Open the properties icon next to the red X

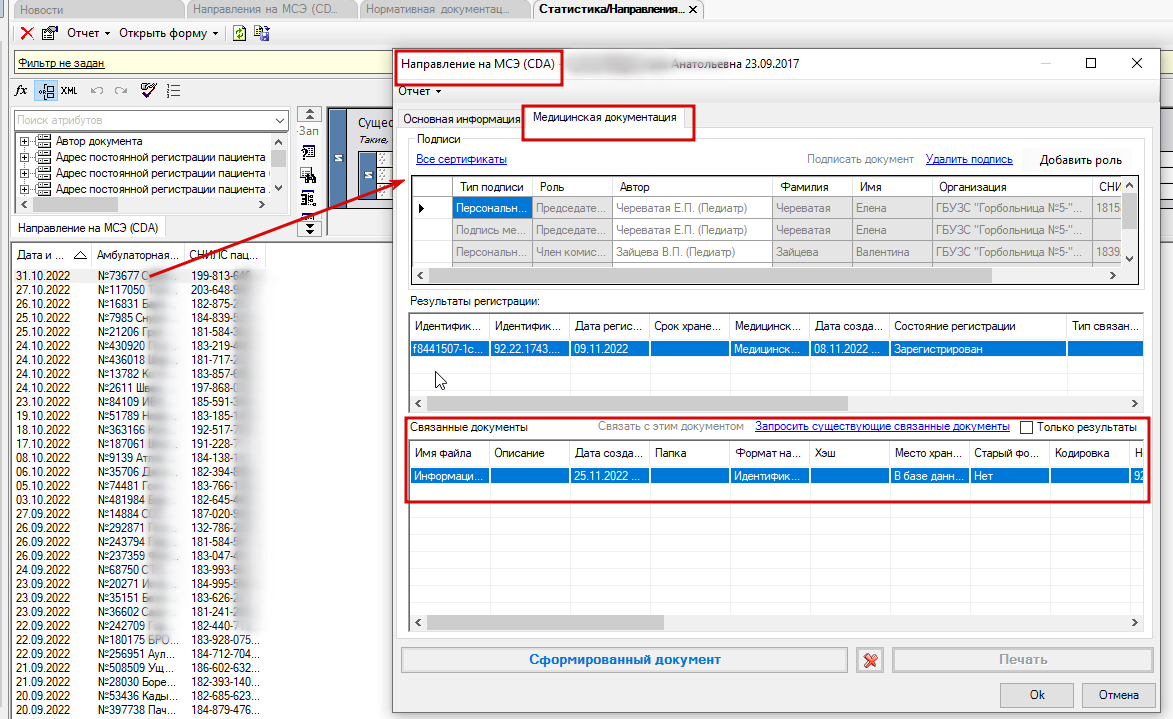(50, 33)
